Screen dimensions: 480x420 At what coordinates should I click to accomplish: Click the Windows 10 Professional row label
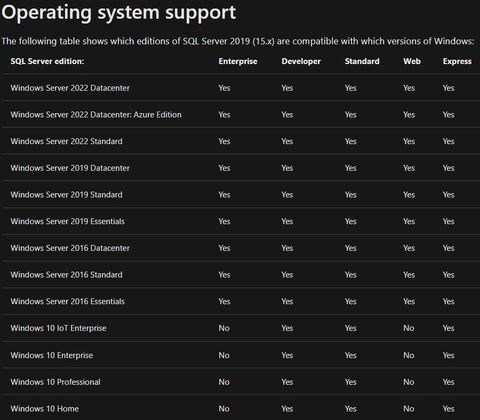(55, 382)
